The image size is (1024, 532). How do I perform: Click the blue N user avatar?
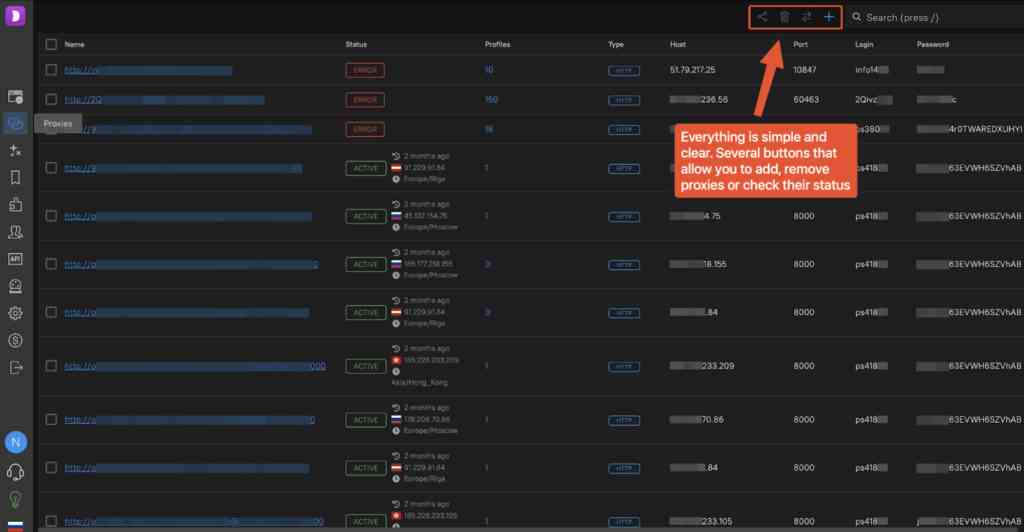pos(15,441)
